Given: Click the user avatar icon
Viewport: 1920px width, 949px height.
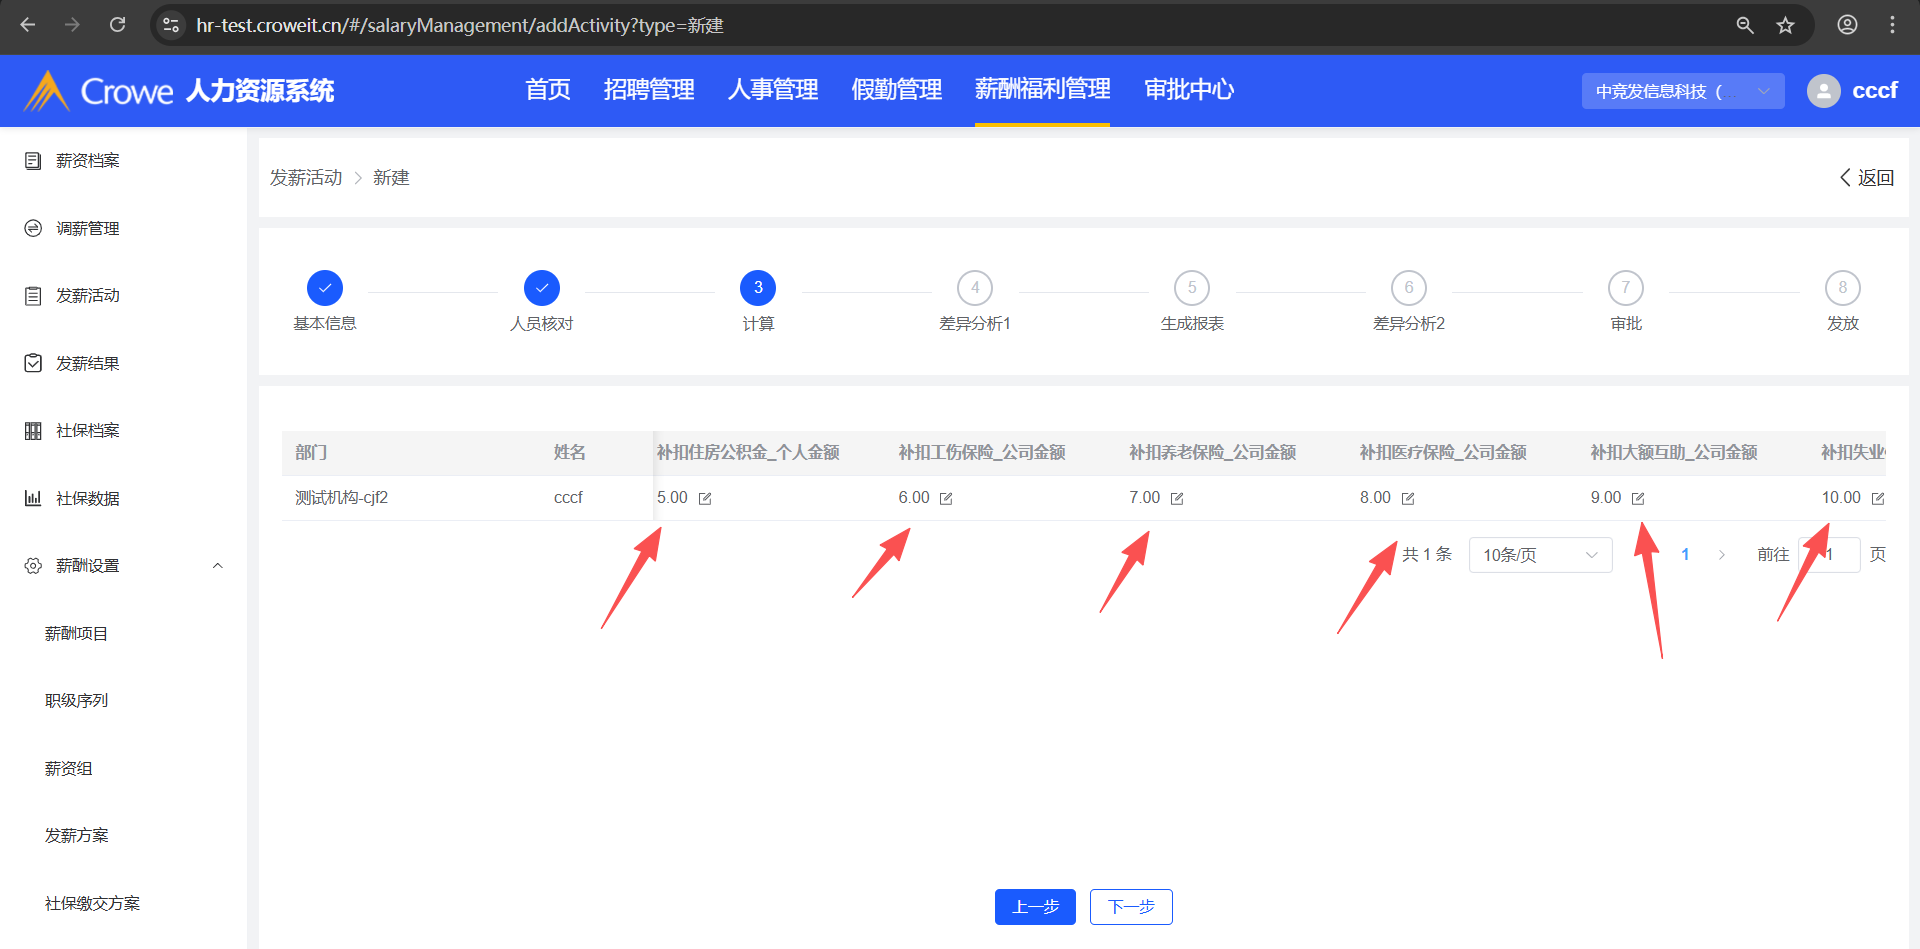Looking at the screenshot, I should [x=1823, y=91].
